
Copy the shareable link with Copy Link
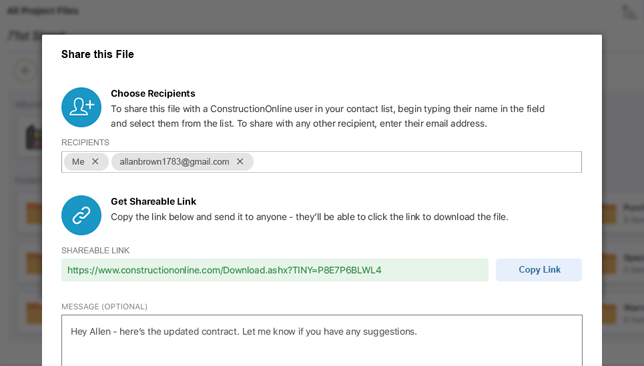[x=539, y=270]
